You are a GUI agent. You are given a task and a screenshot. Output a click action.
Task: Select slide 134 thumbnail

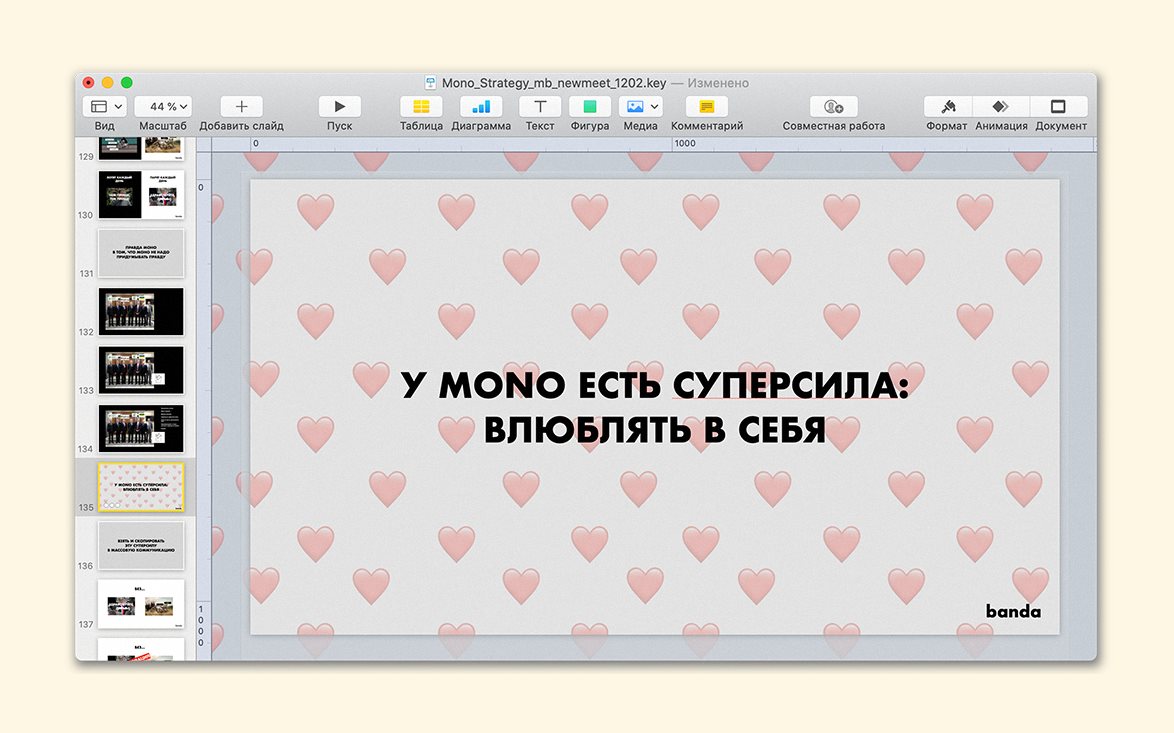tap(141, 428)
